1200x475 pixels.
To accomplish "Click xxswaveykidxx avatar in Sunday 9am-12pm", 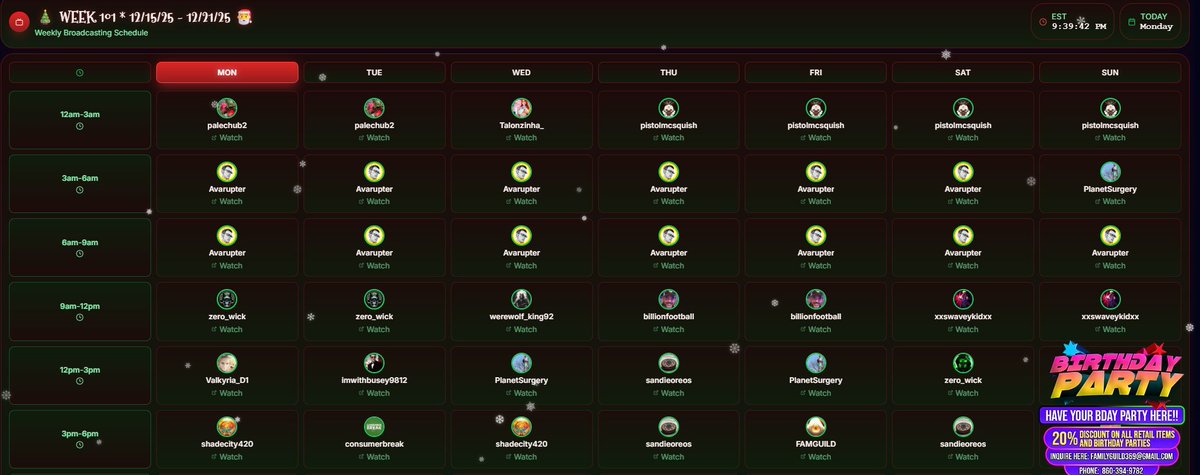I will click(x=1109, y=298).
